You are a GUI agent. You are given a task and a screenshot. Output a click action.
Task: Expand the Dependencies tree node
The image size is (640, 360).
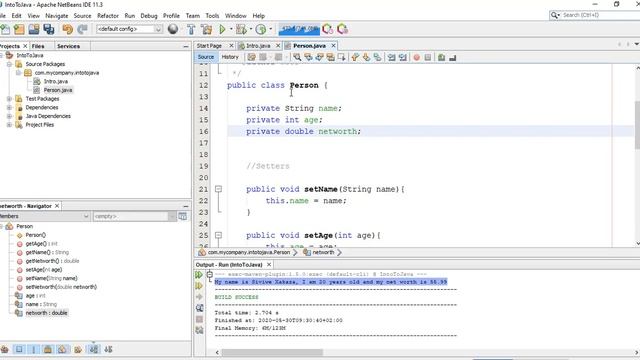[x=9, y=107]
